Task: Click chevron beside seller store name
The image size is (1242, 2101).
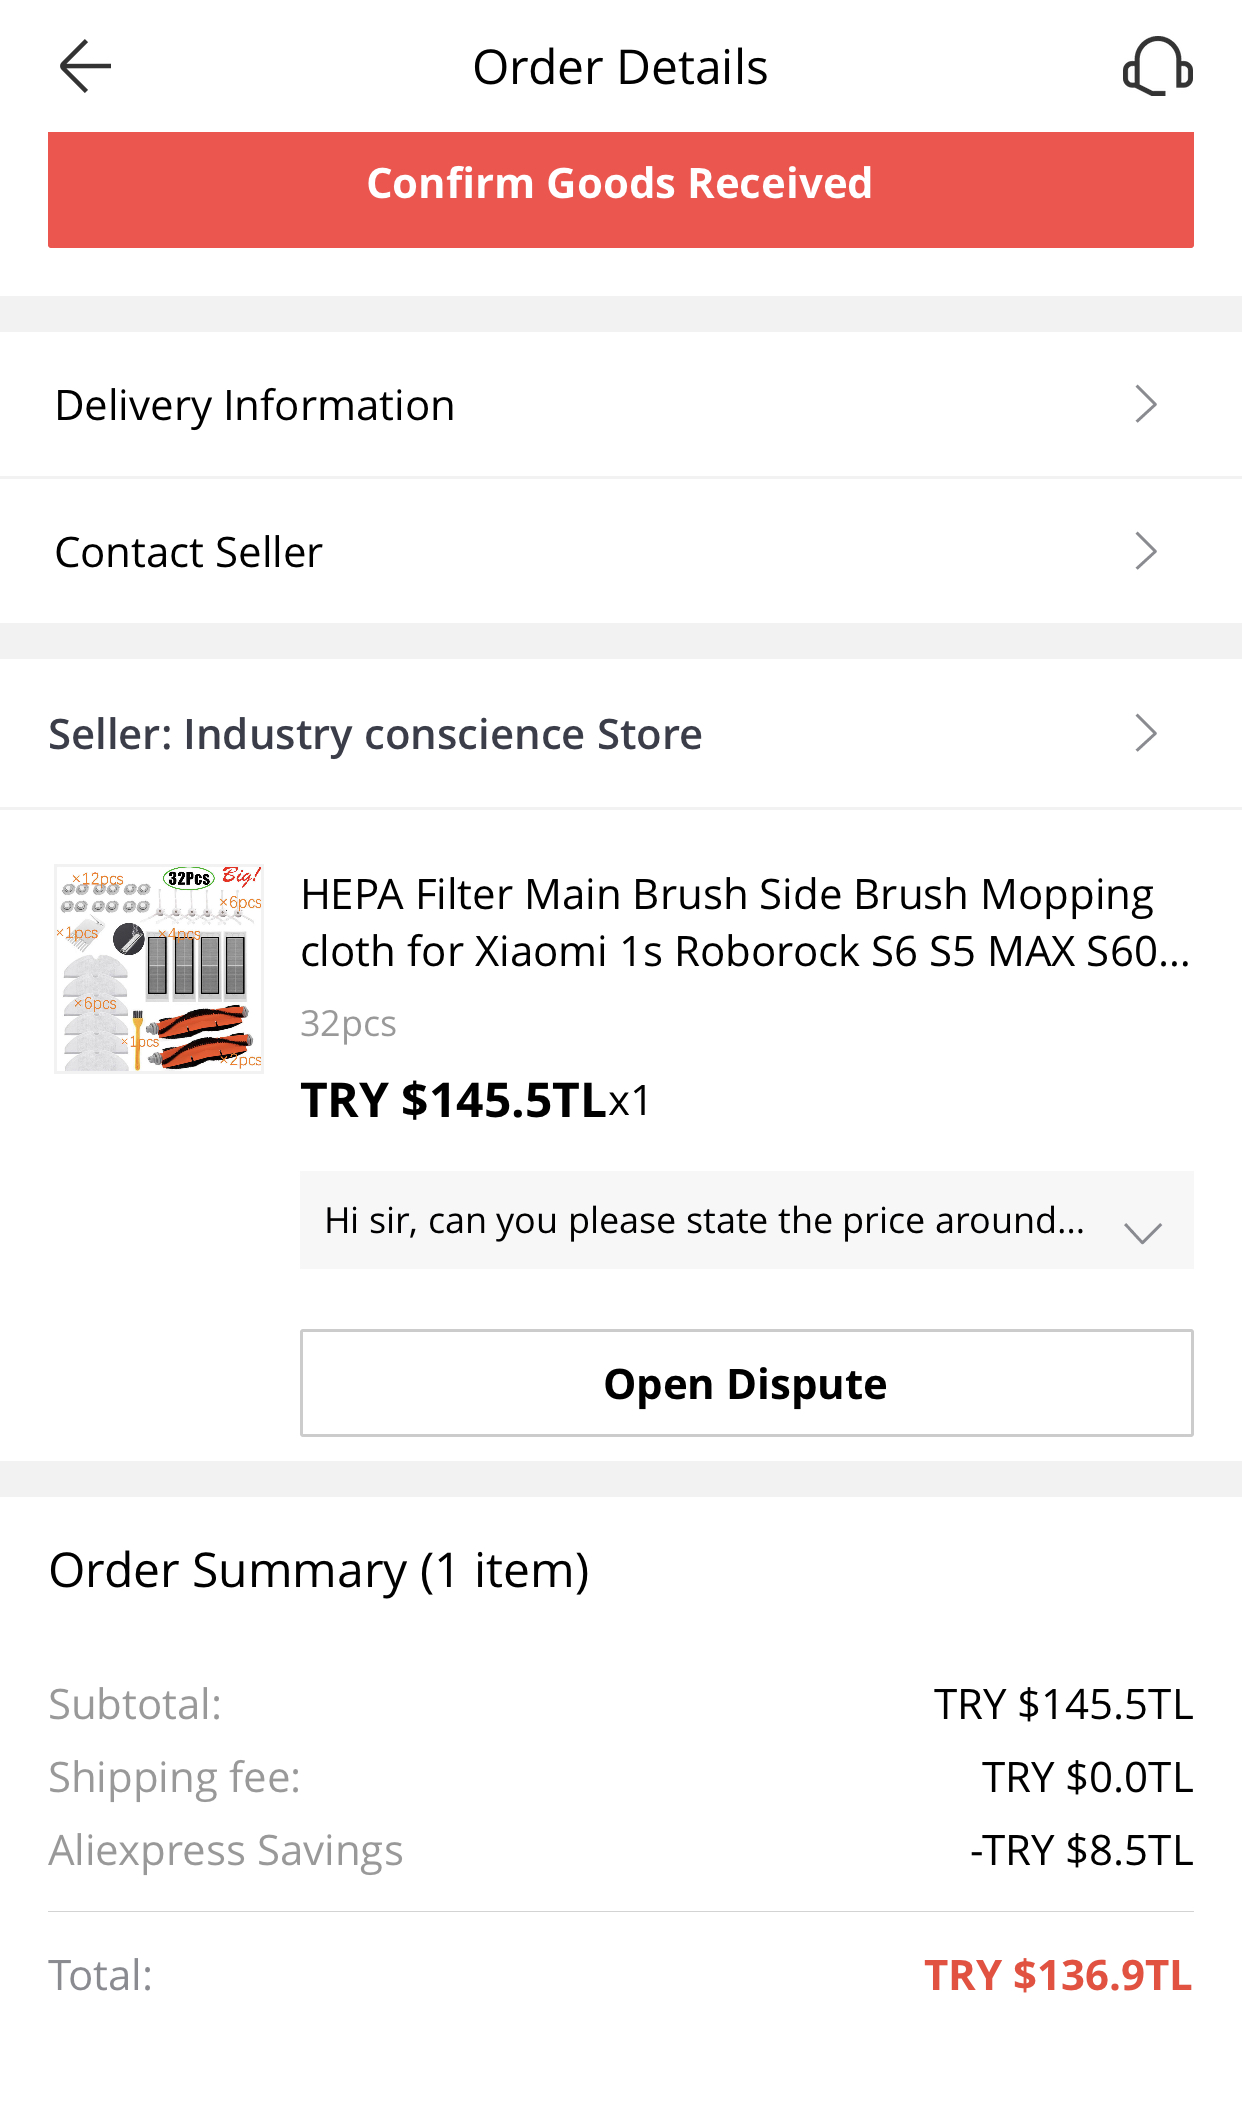Action: tap(1146, 734)
